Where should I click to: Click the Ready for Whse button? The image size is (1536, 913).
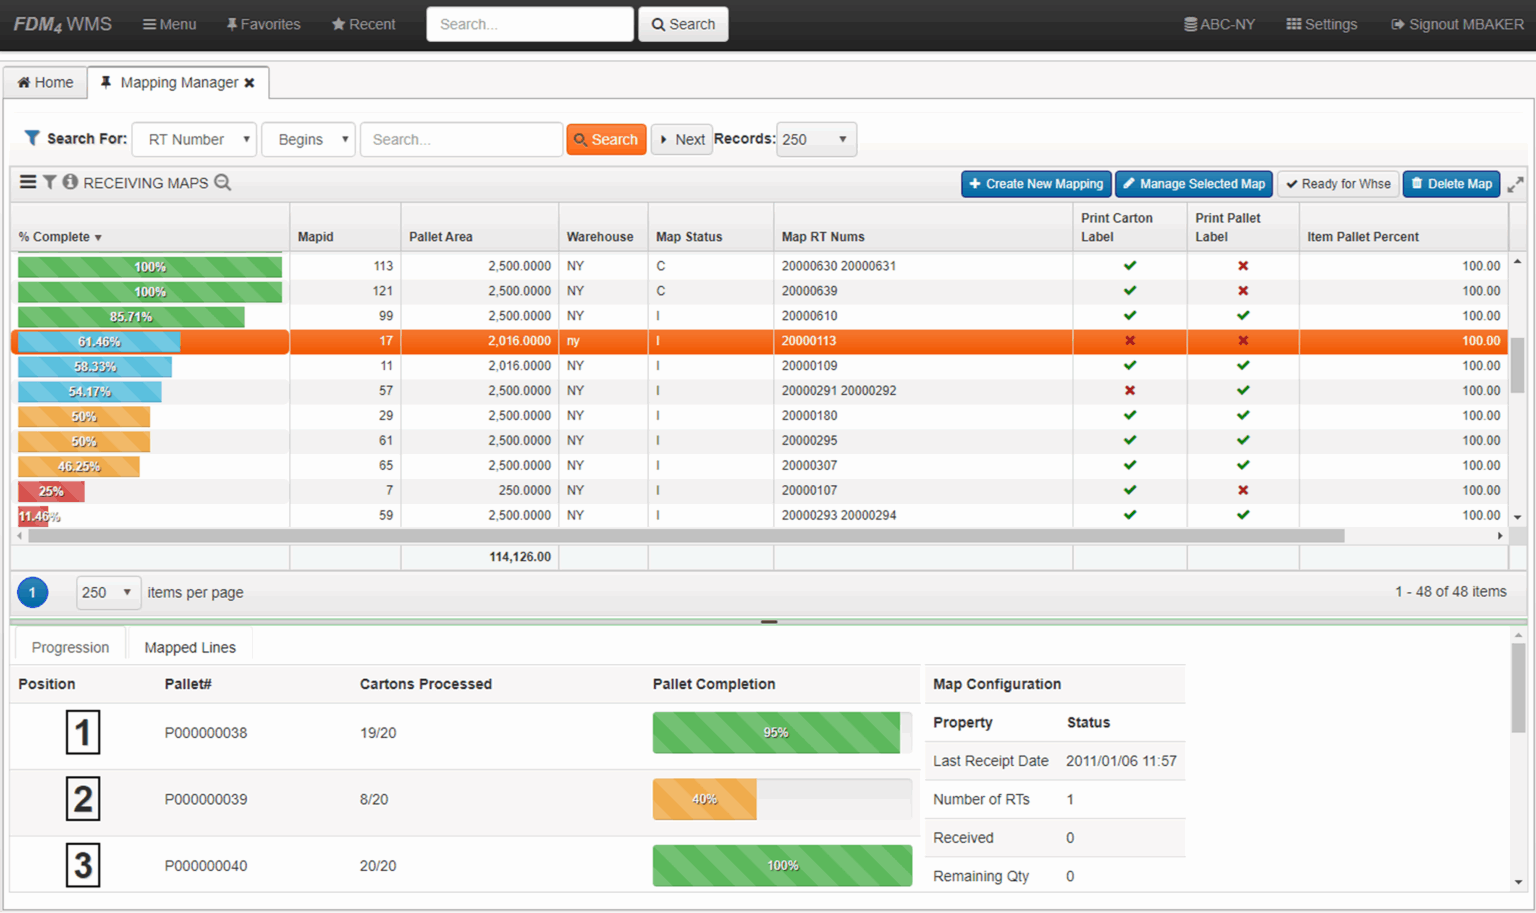[x=1338, y=184]
